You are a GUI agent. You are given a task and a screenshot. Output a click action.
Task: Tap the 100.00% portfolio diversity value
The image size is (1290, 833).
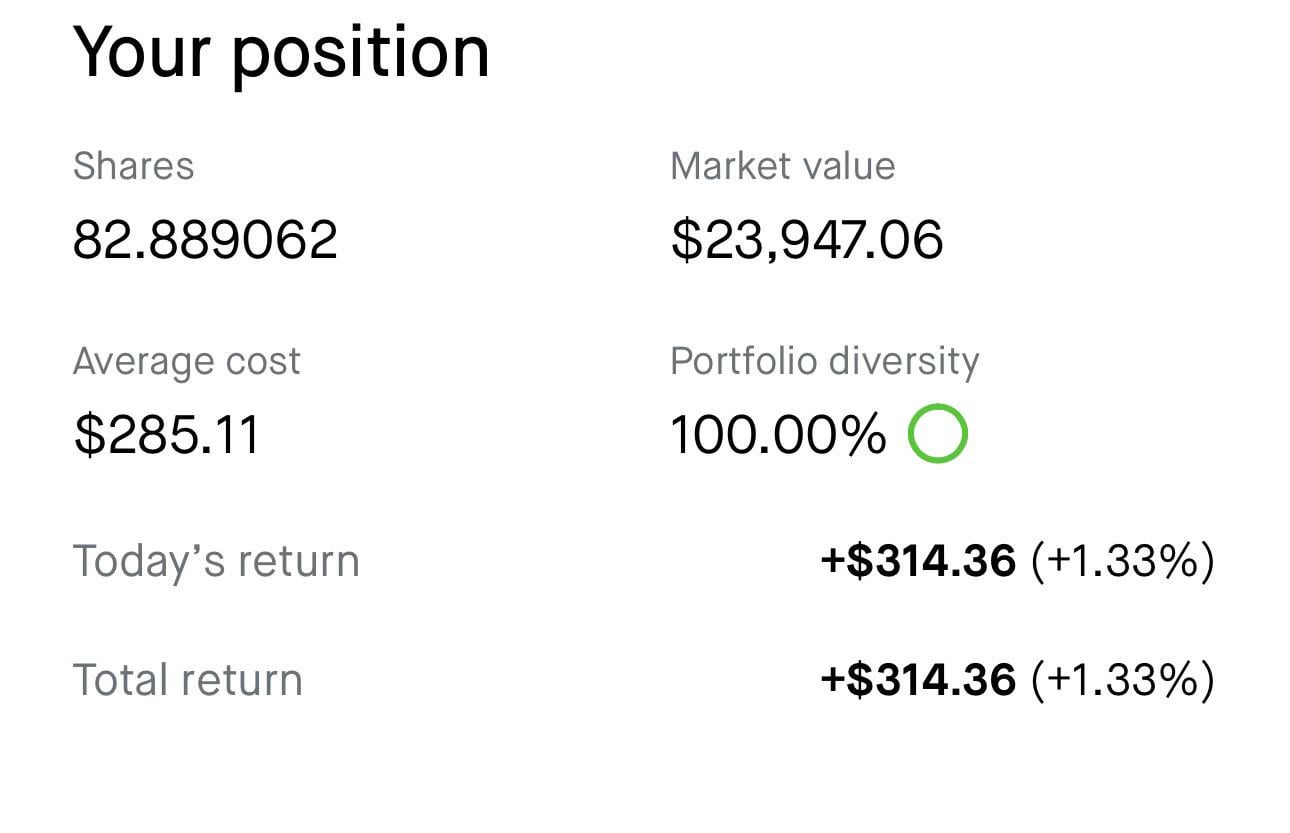[x=777, y=435]
